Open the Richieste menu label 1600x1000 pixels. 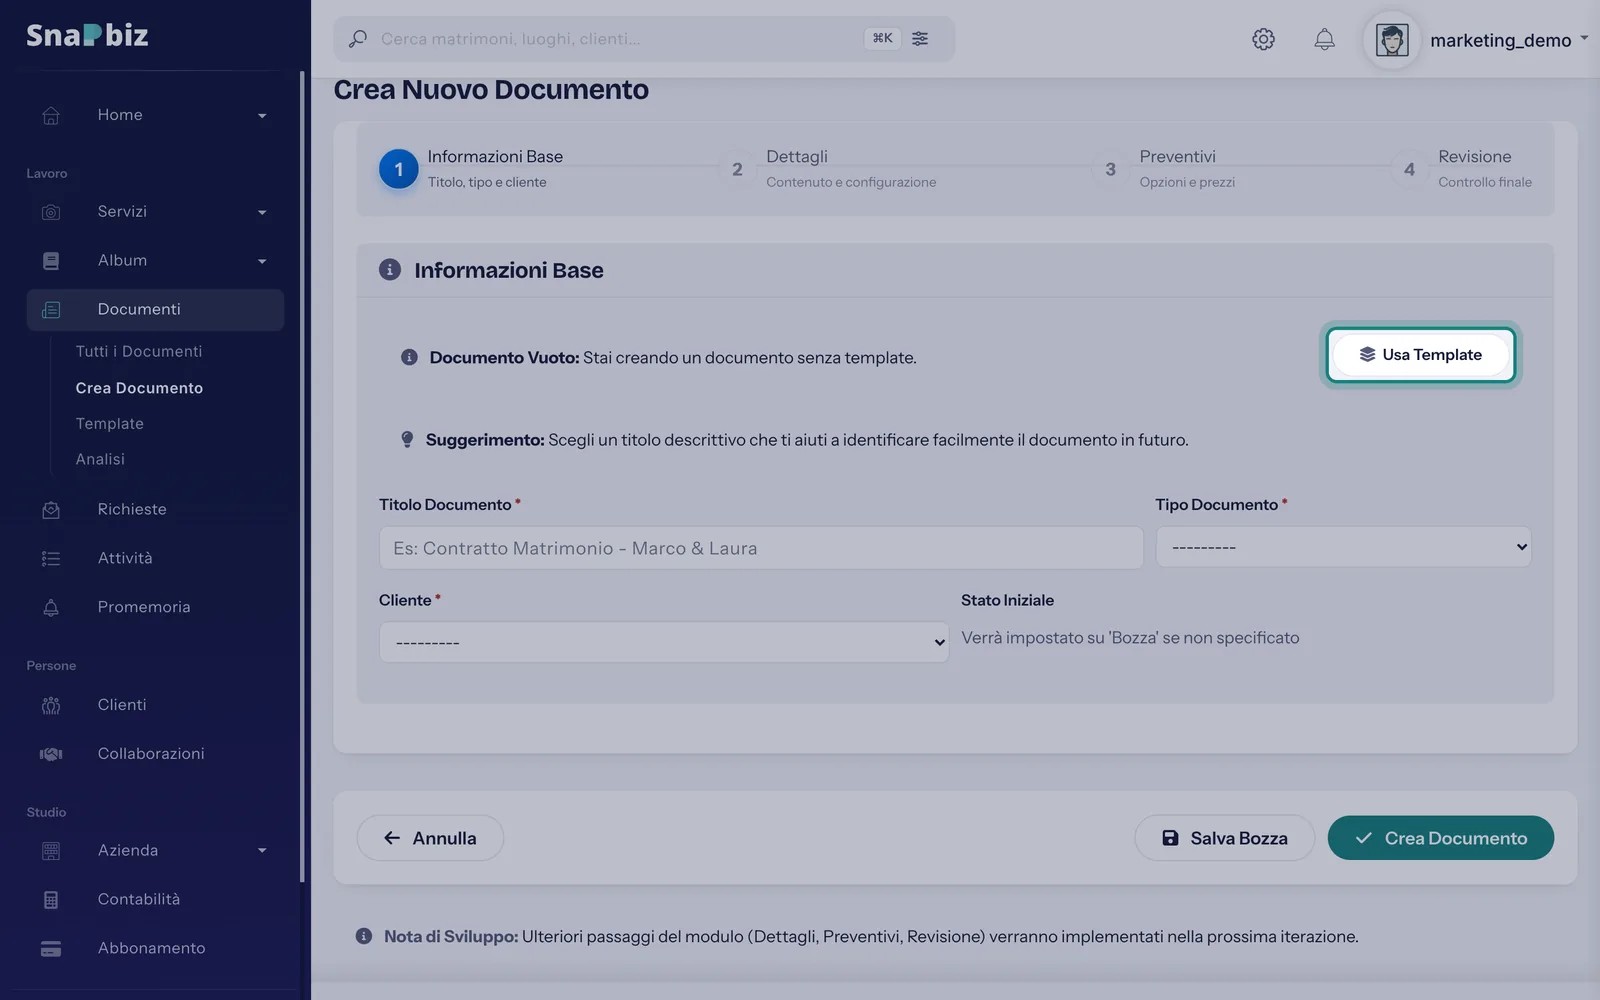pyautogui.click(x=132, y=510)
